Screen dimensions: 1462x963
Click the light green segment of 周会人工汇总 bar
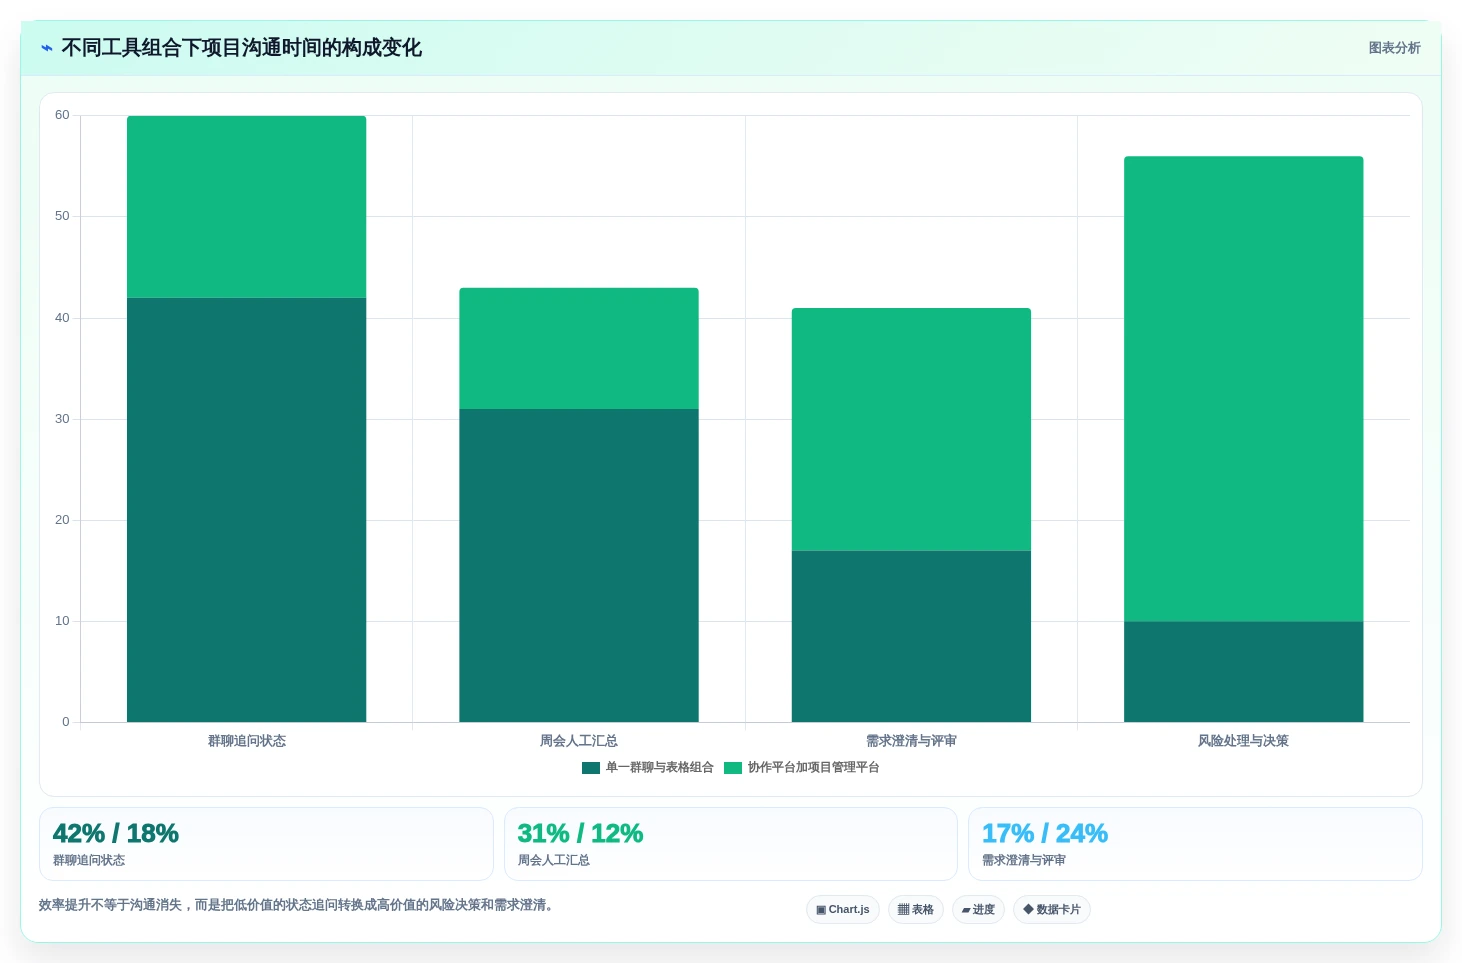coord(579,348)
